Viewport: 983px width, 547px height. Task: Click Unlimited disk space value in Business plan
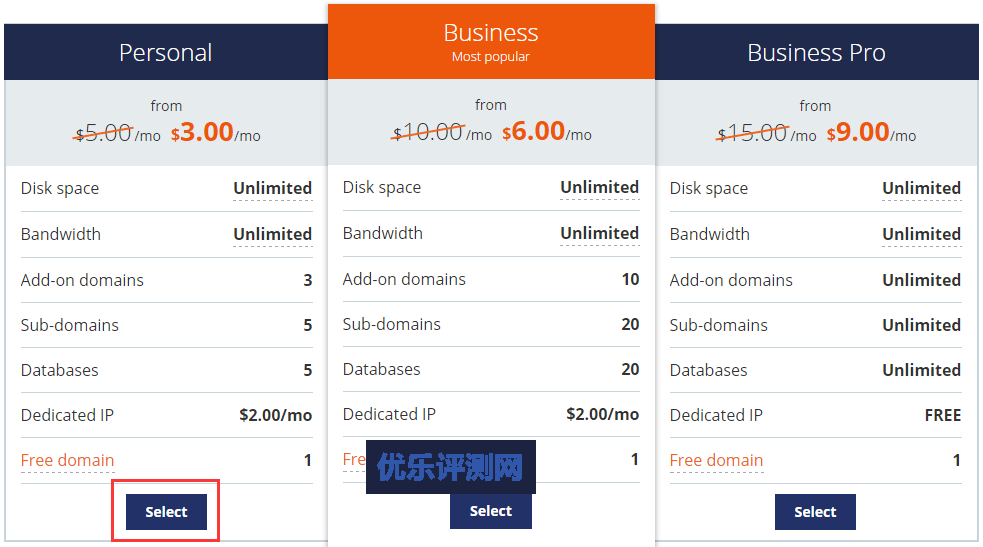599,187
